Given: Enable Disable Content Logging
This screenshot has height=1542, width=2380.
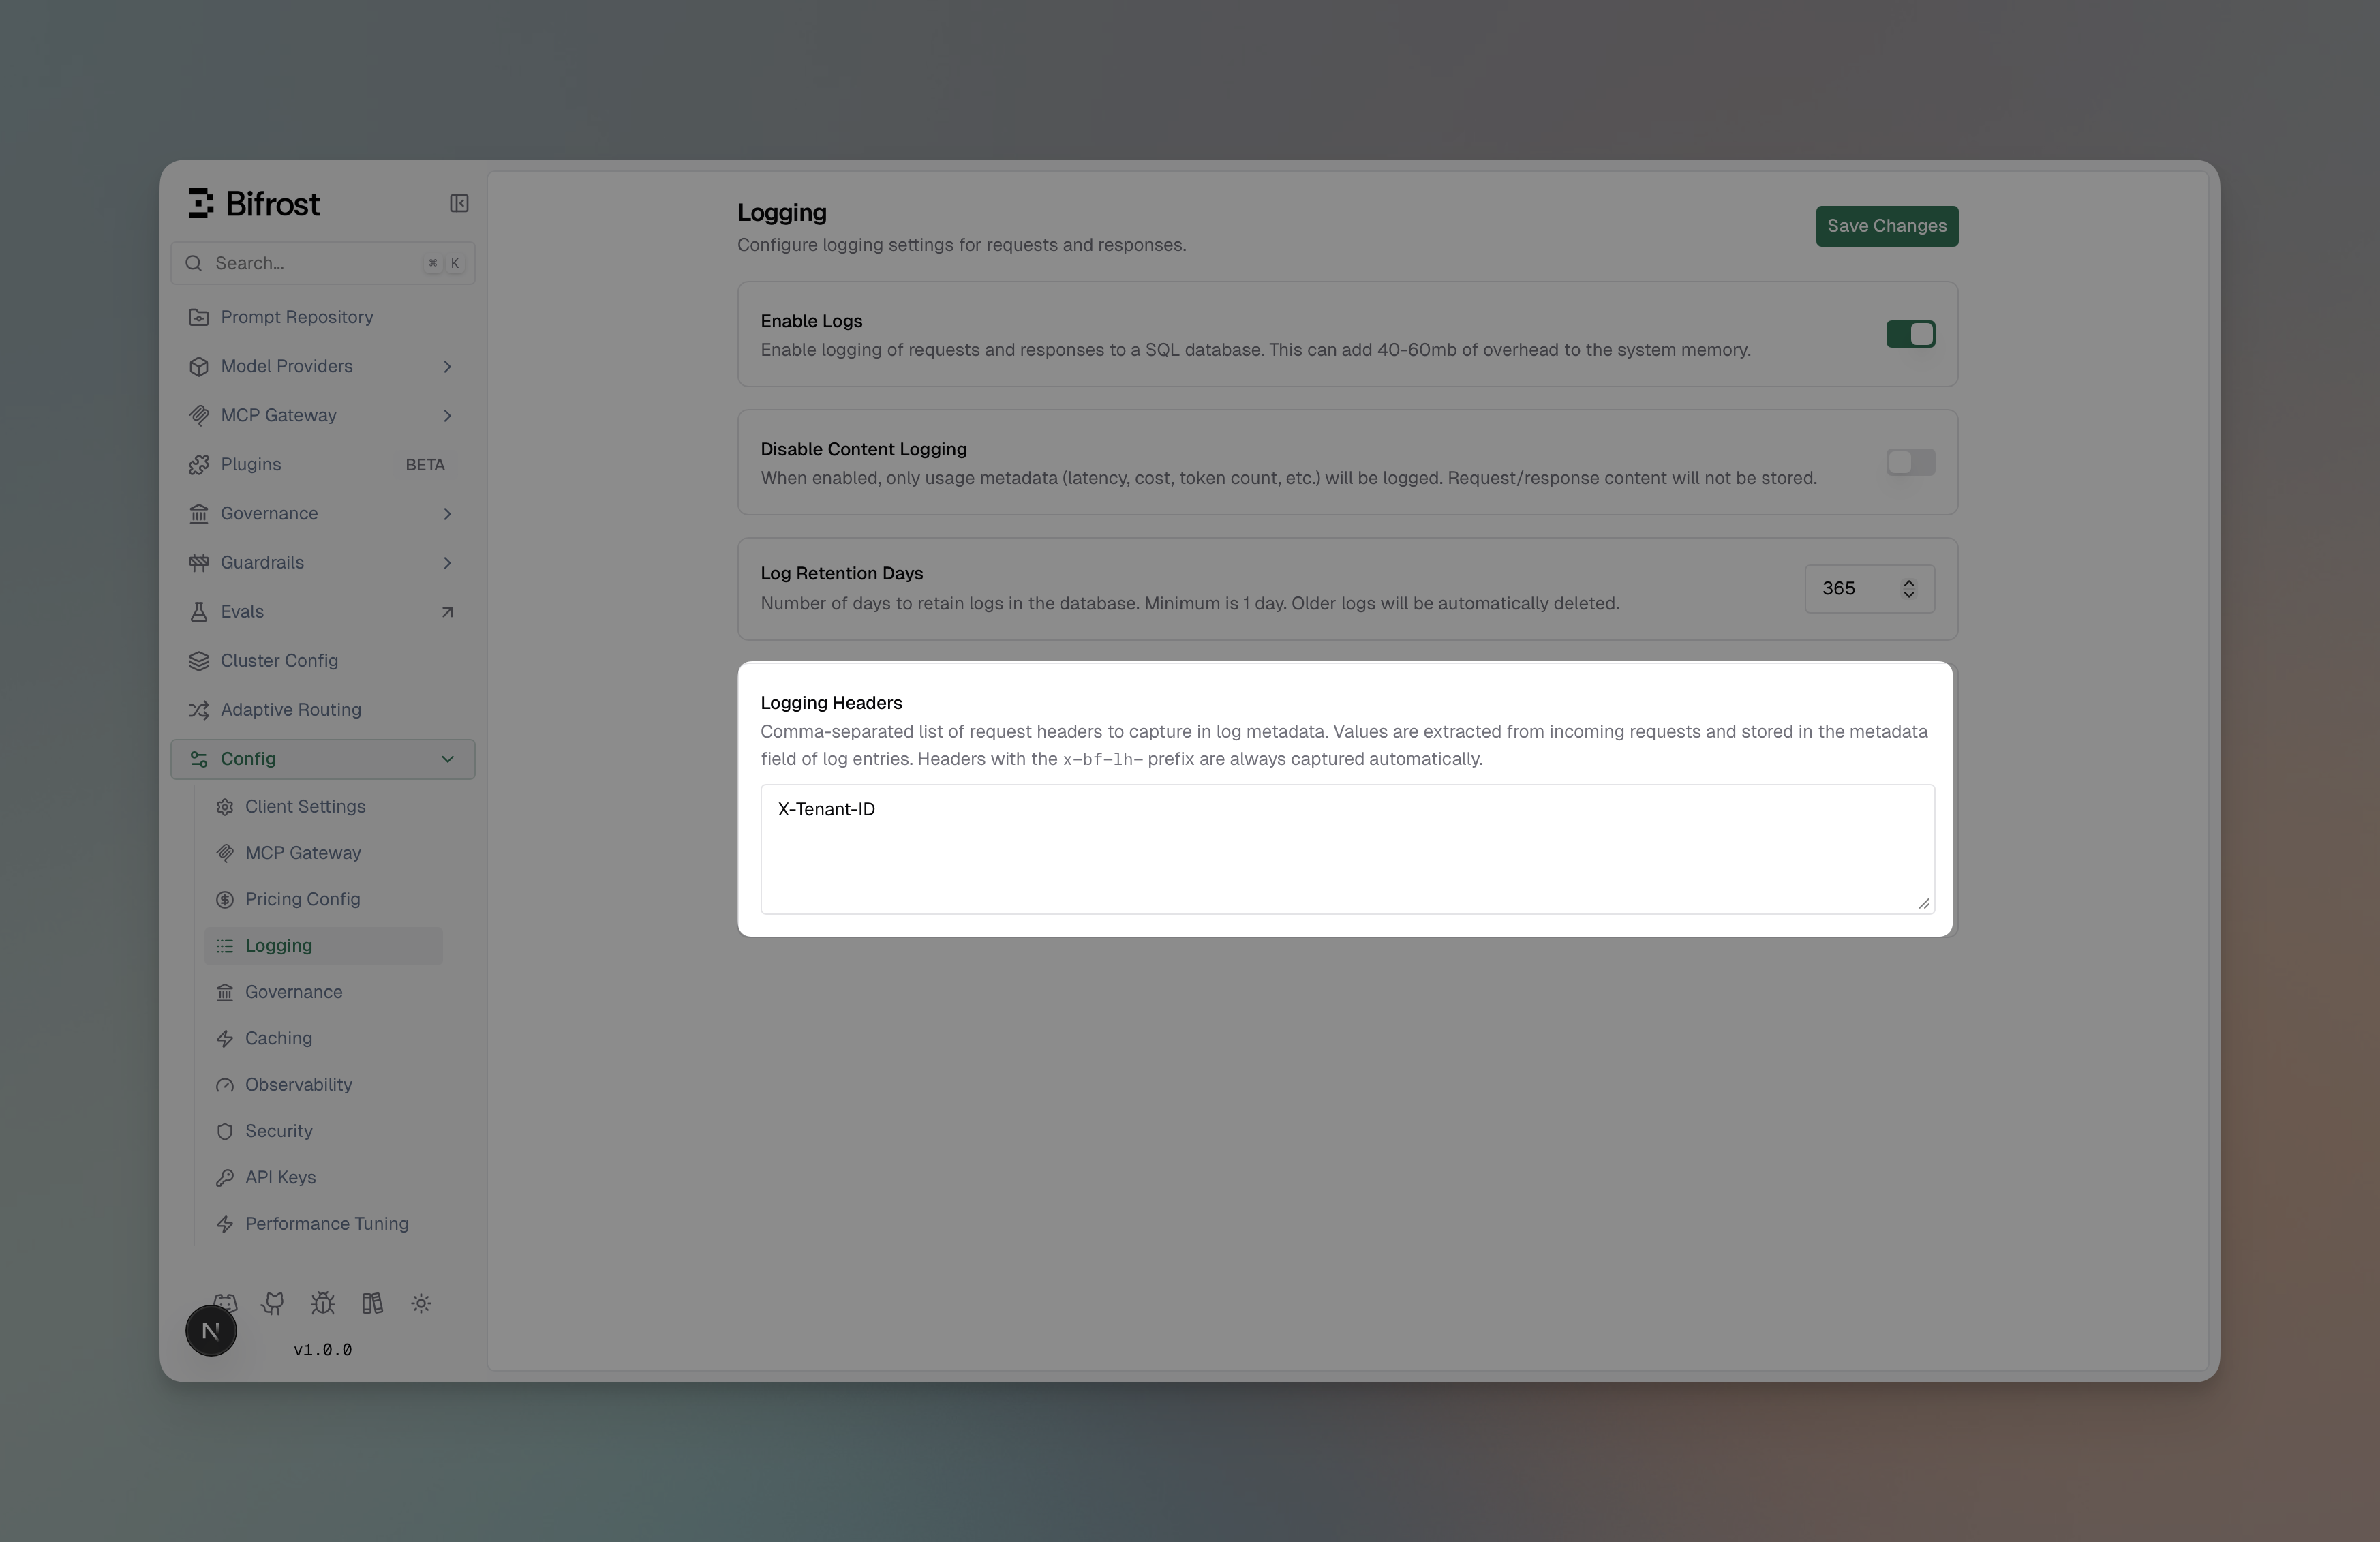Looking at the screenshot, I should pyautogui.click(x=1910, y=462).
